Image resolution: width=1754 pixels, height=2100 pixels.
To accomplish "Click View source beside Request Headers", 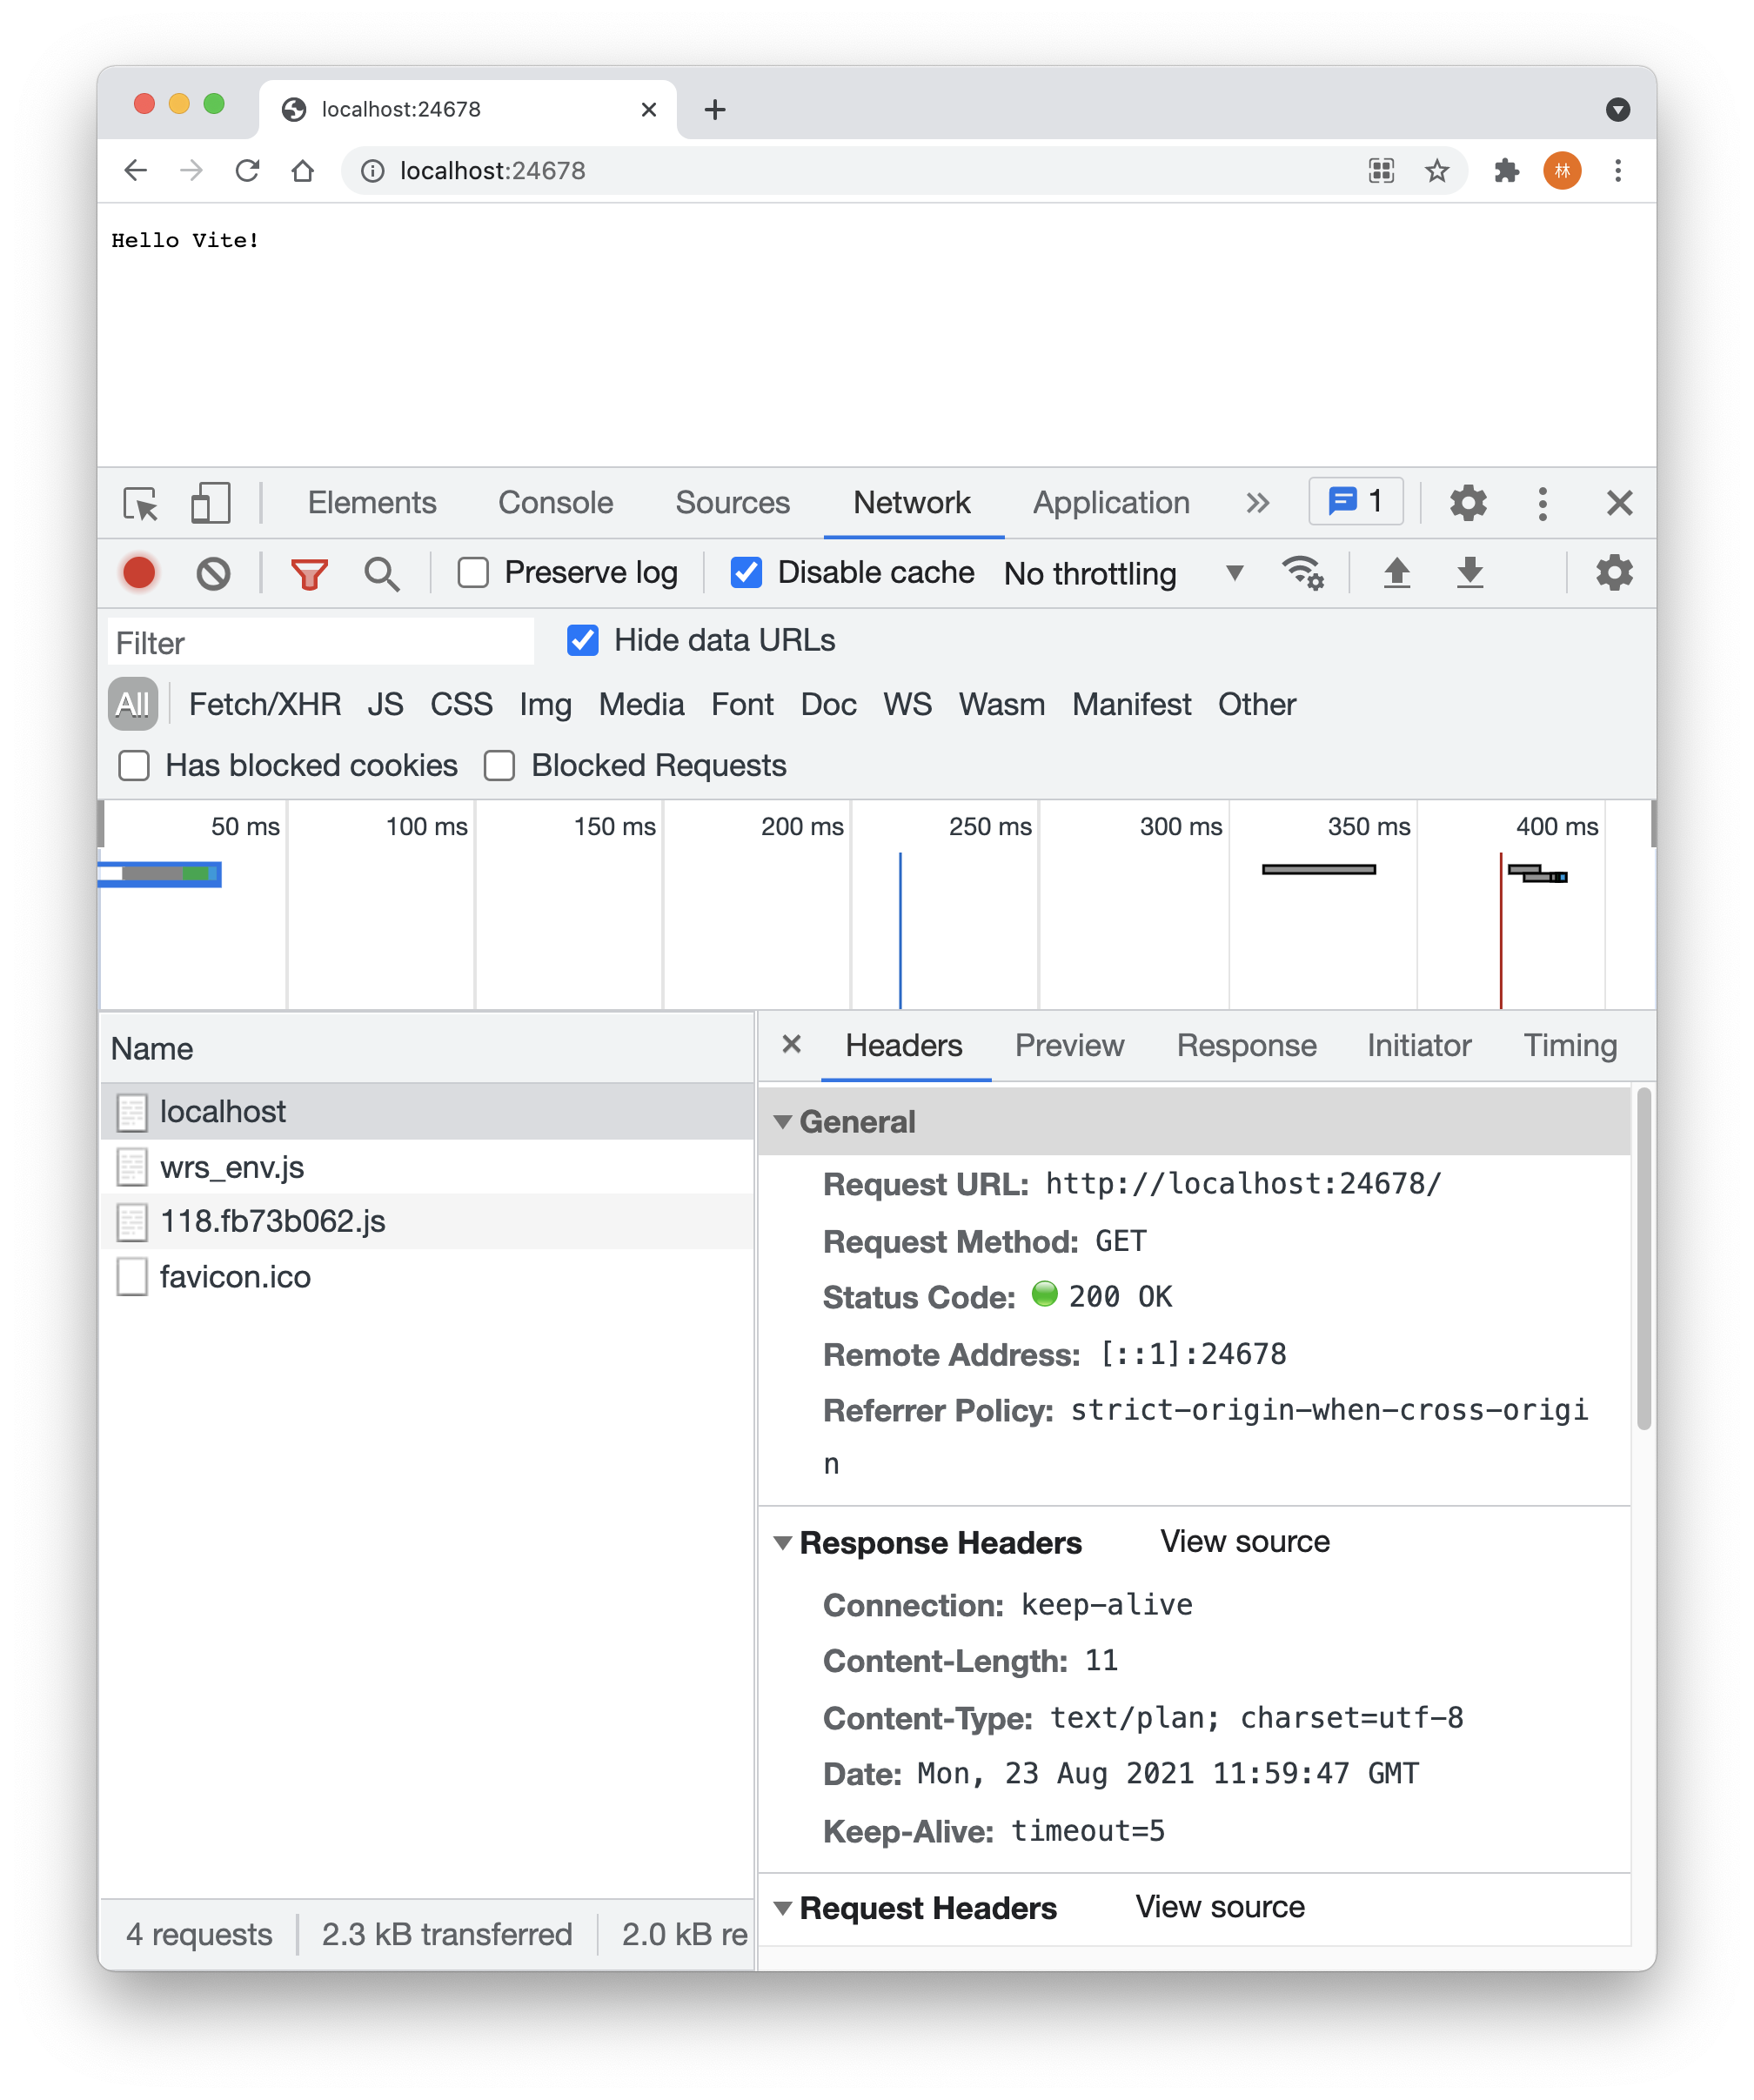I will (1220, 1907).
